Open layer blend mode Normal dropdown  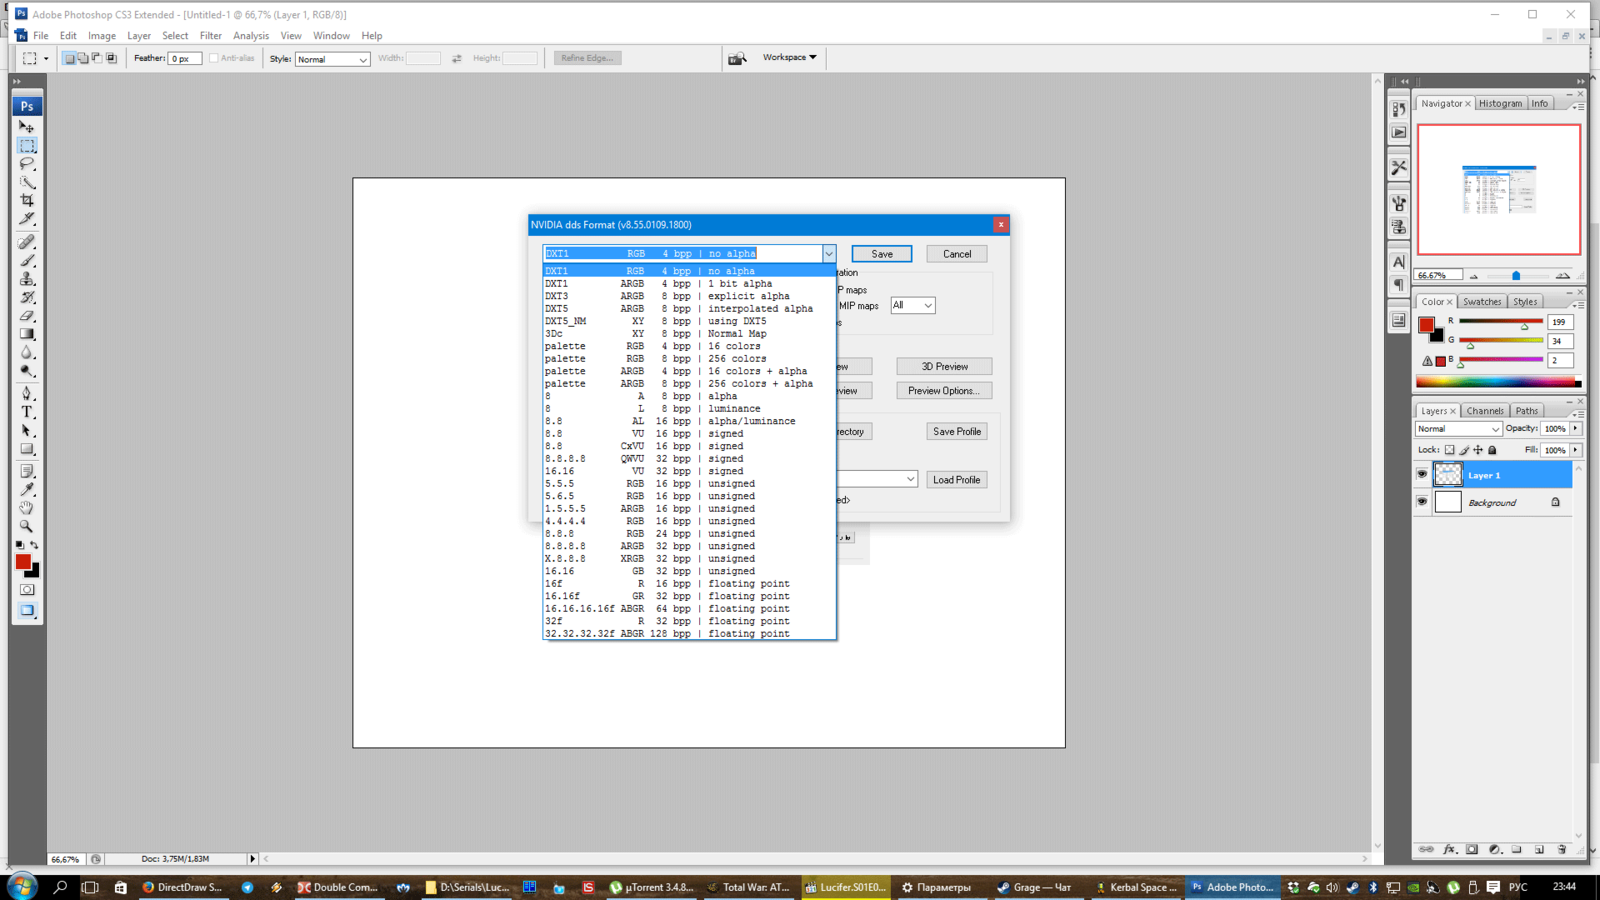click(1459, 429)
